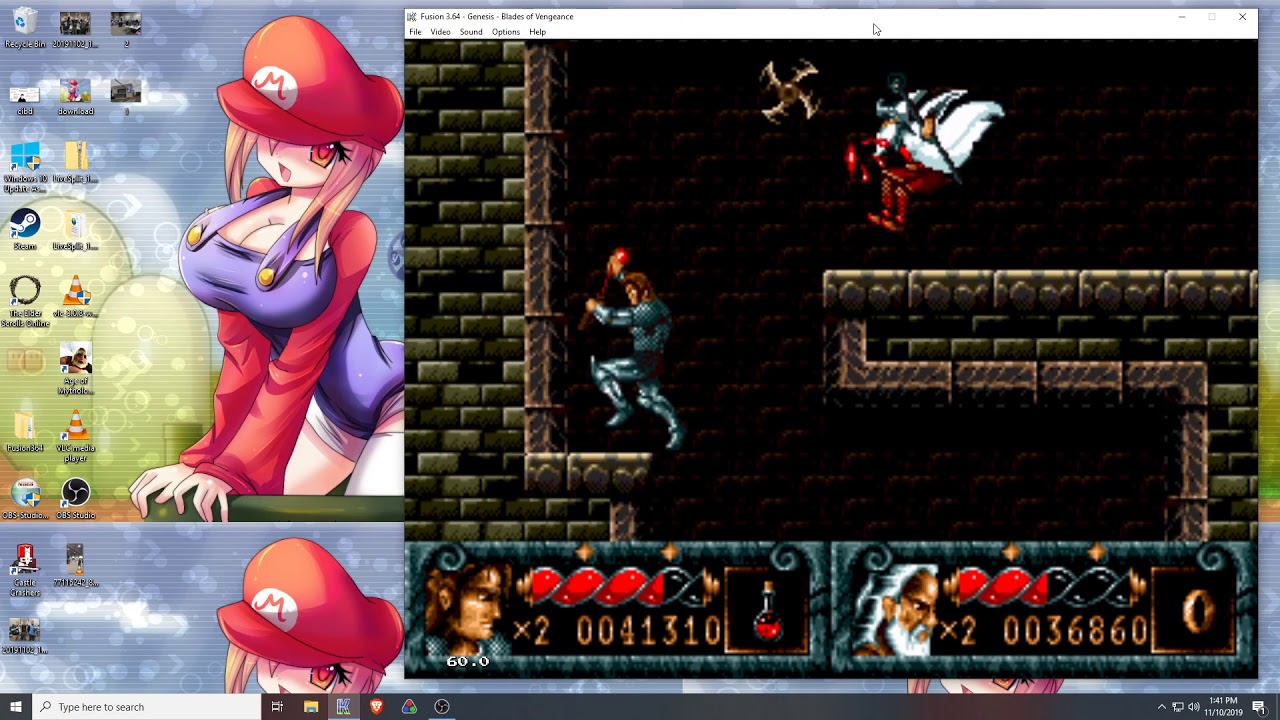This screenshot has width=1280, height=720.
Task: Open File Explorer from the taskbar
Action: (x=311, y=707)
